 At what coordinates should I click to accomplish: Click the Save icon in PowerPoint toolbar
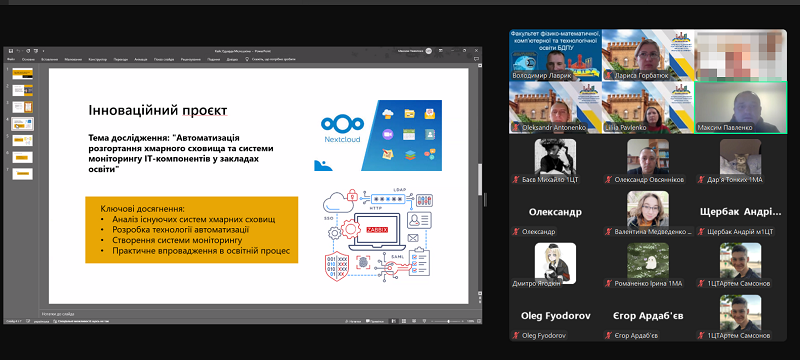pyautogui.click(x=11, y=51)
